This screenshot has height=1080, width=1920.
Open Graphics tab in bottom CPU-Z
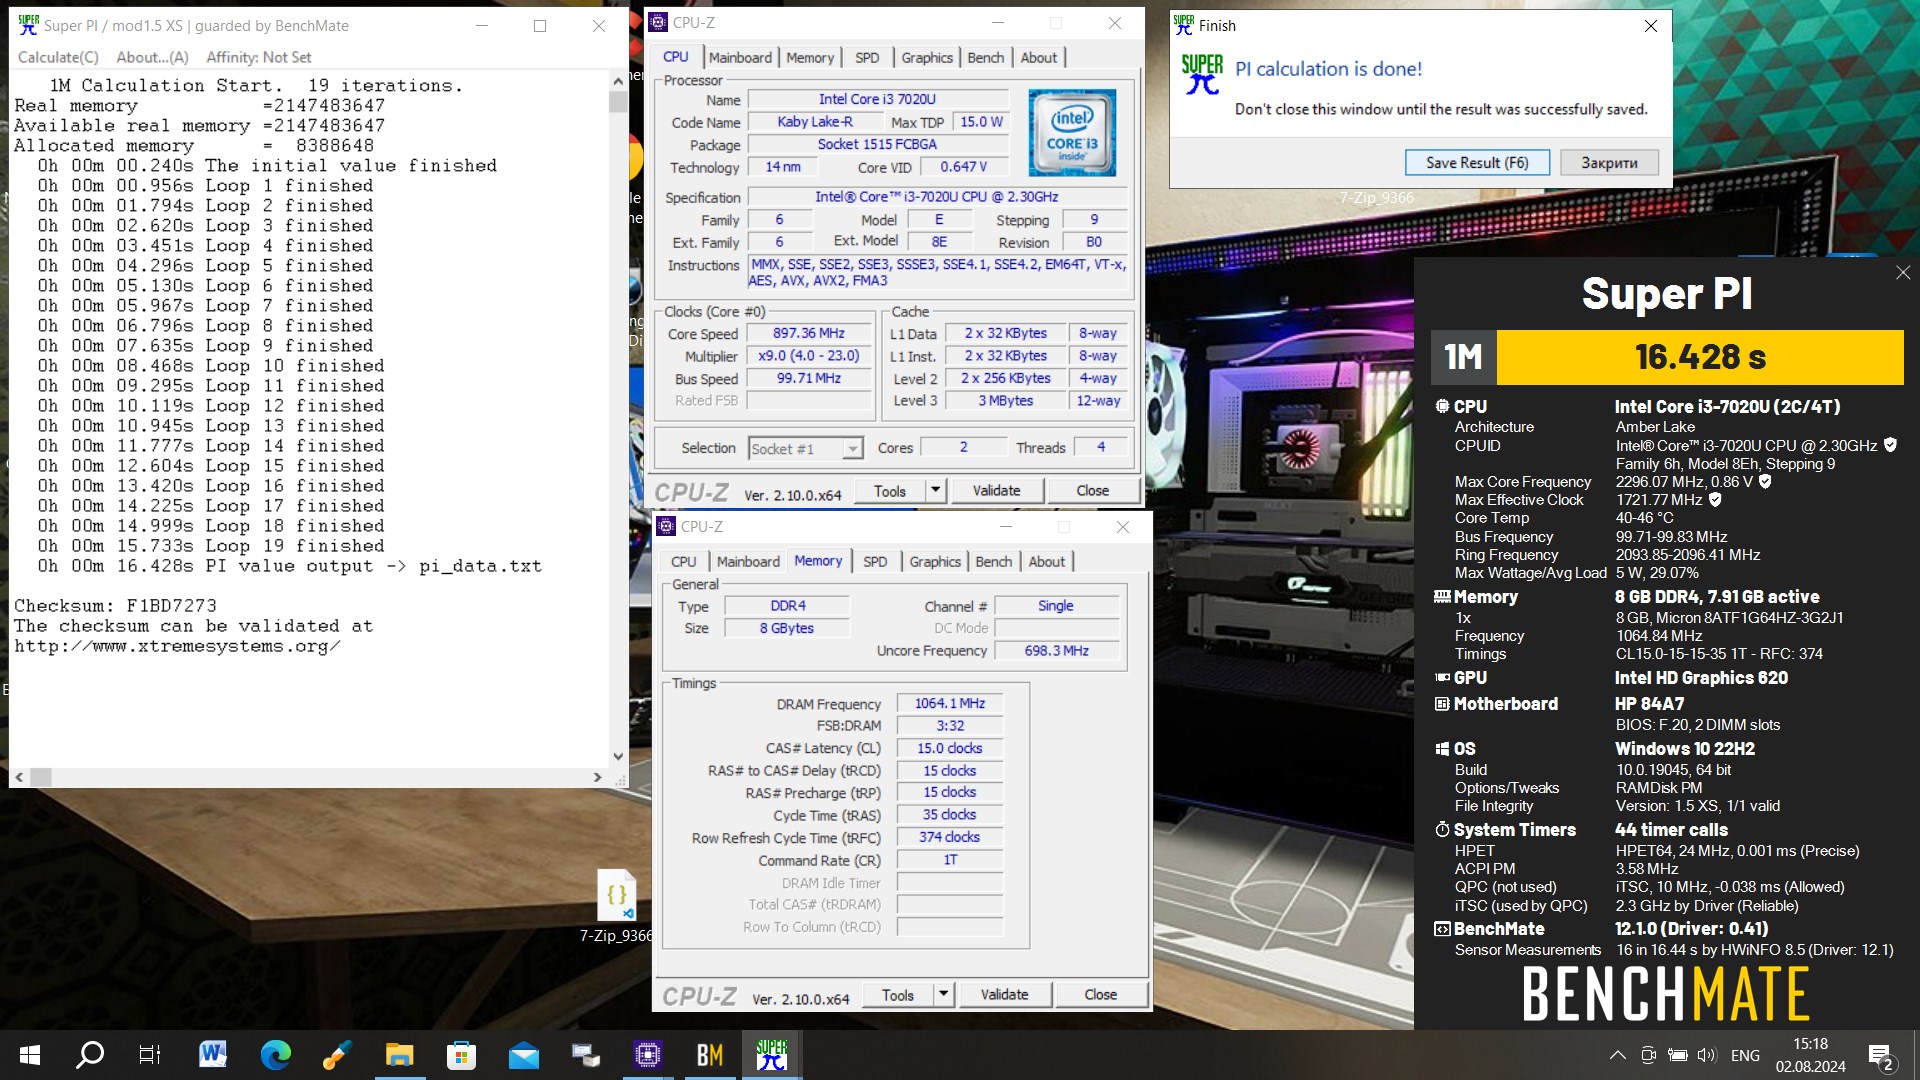[x=935, y=561]
